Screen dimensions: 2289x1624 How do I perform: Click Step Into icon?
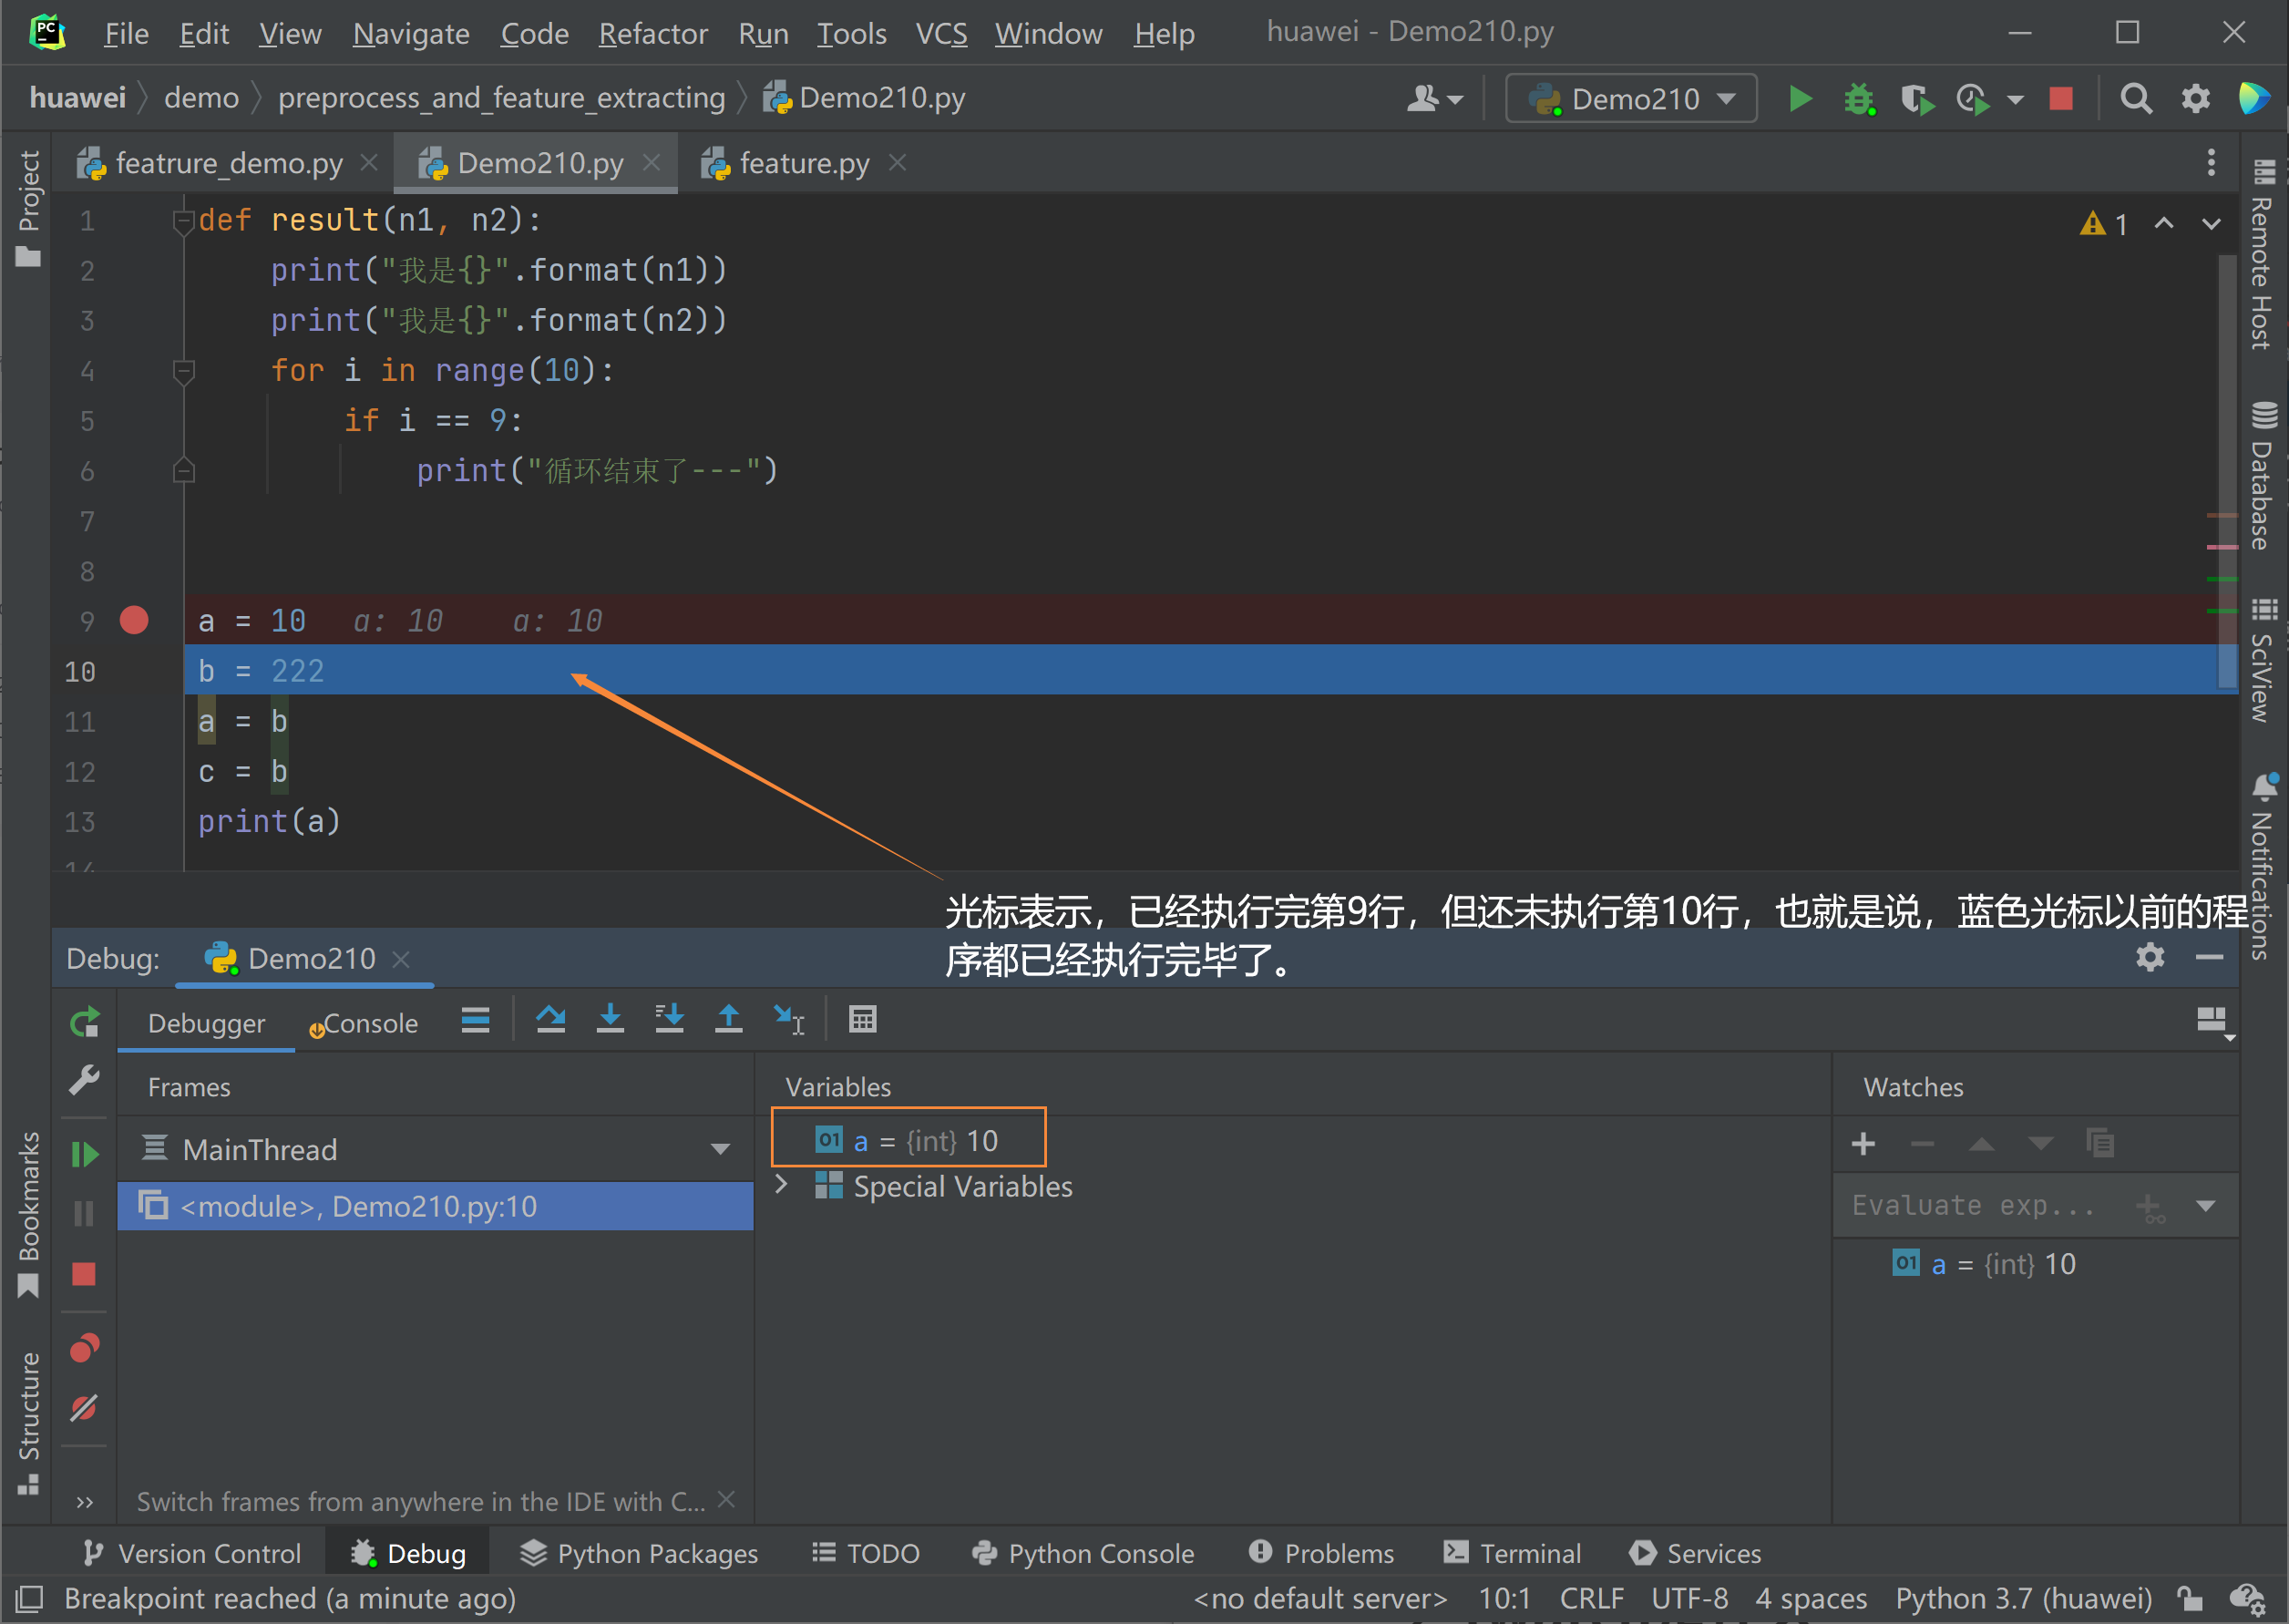point(610,1020)
